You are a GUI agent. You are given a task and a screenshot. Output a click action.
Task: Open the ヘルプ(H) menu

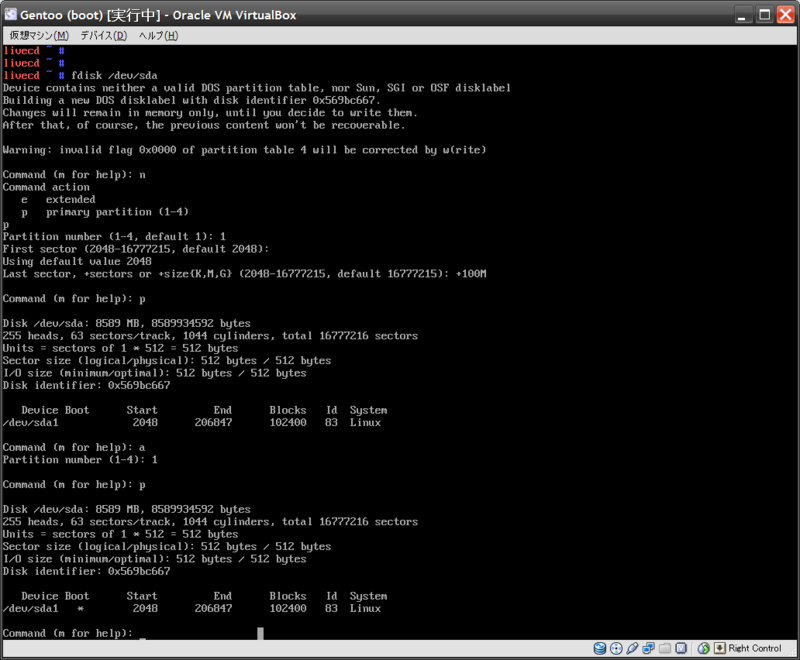[x=159, y=35]
